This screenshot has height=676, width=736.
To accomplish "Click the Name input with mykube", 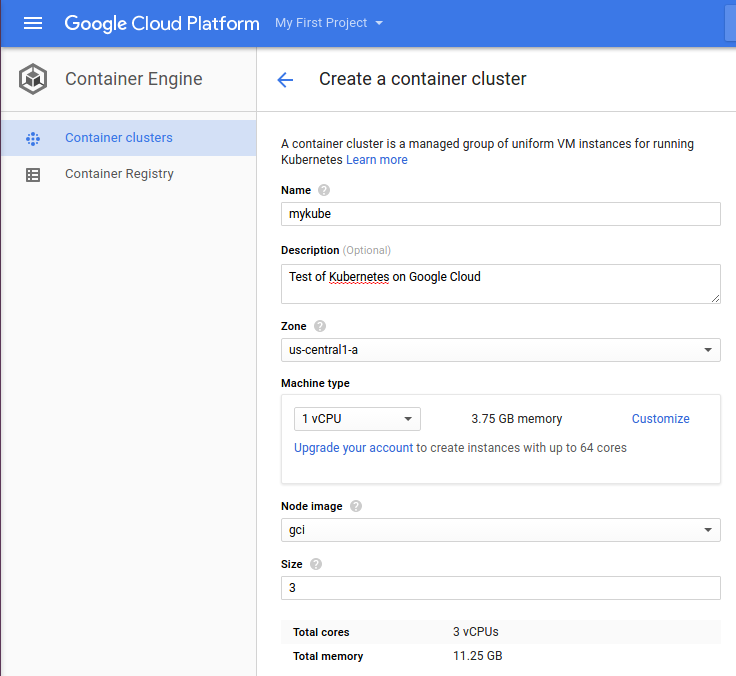I will (501, 214).
